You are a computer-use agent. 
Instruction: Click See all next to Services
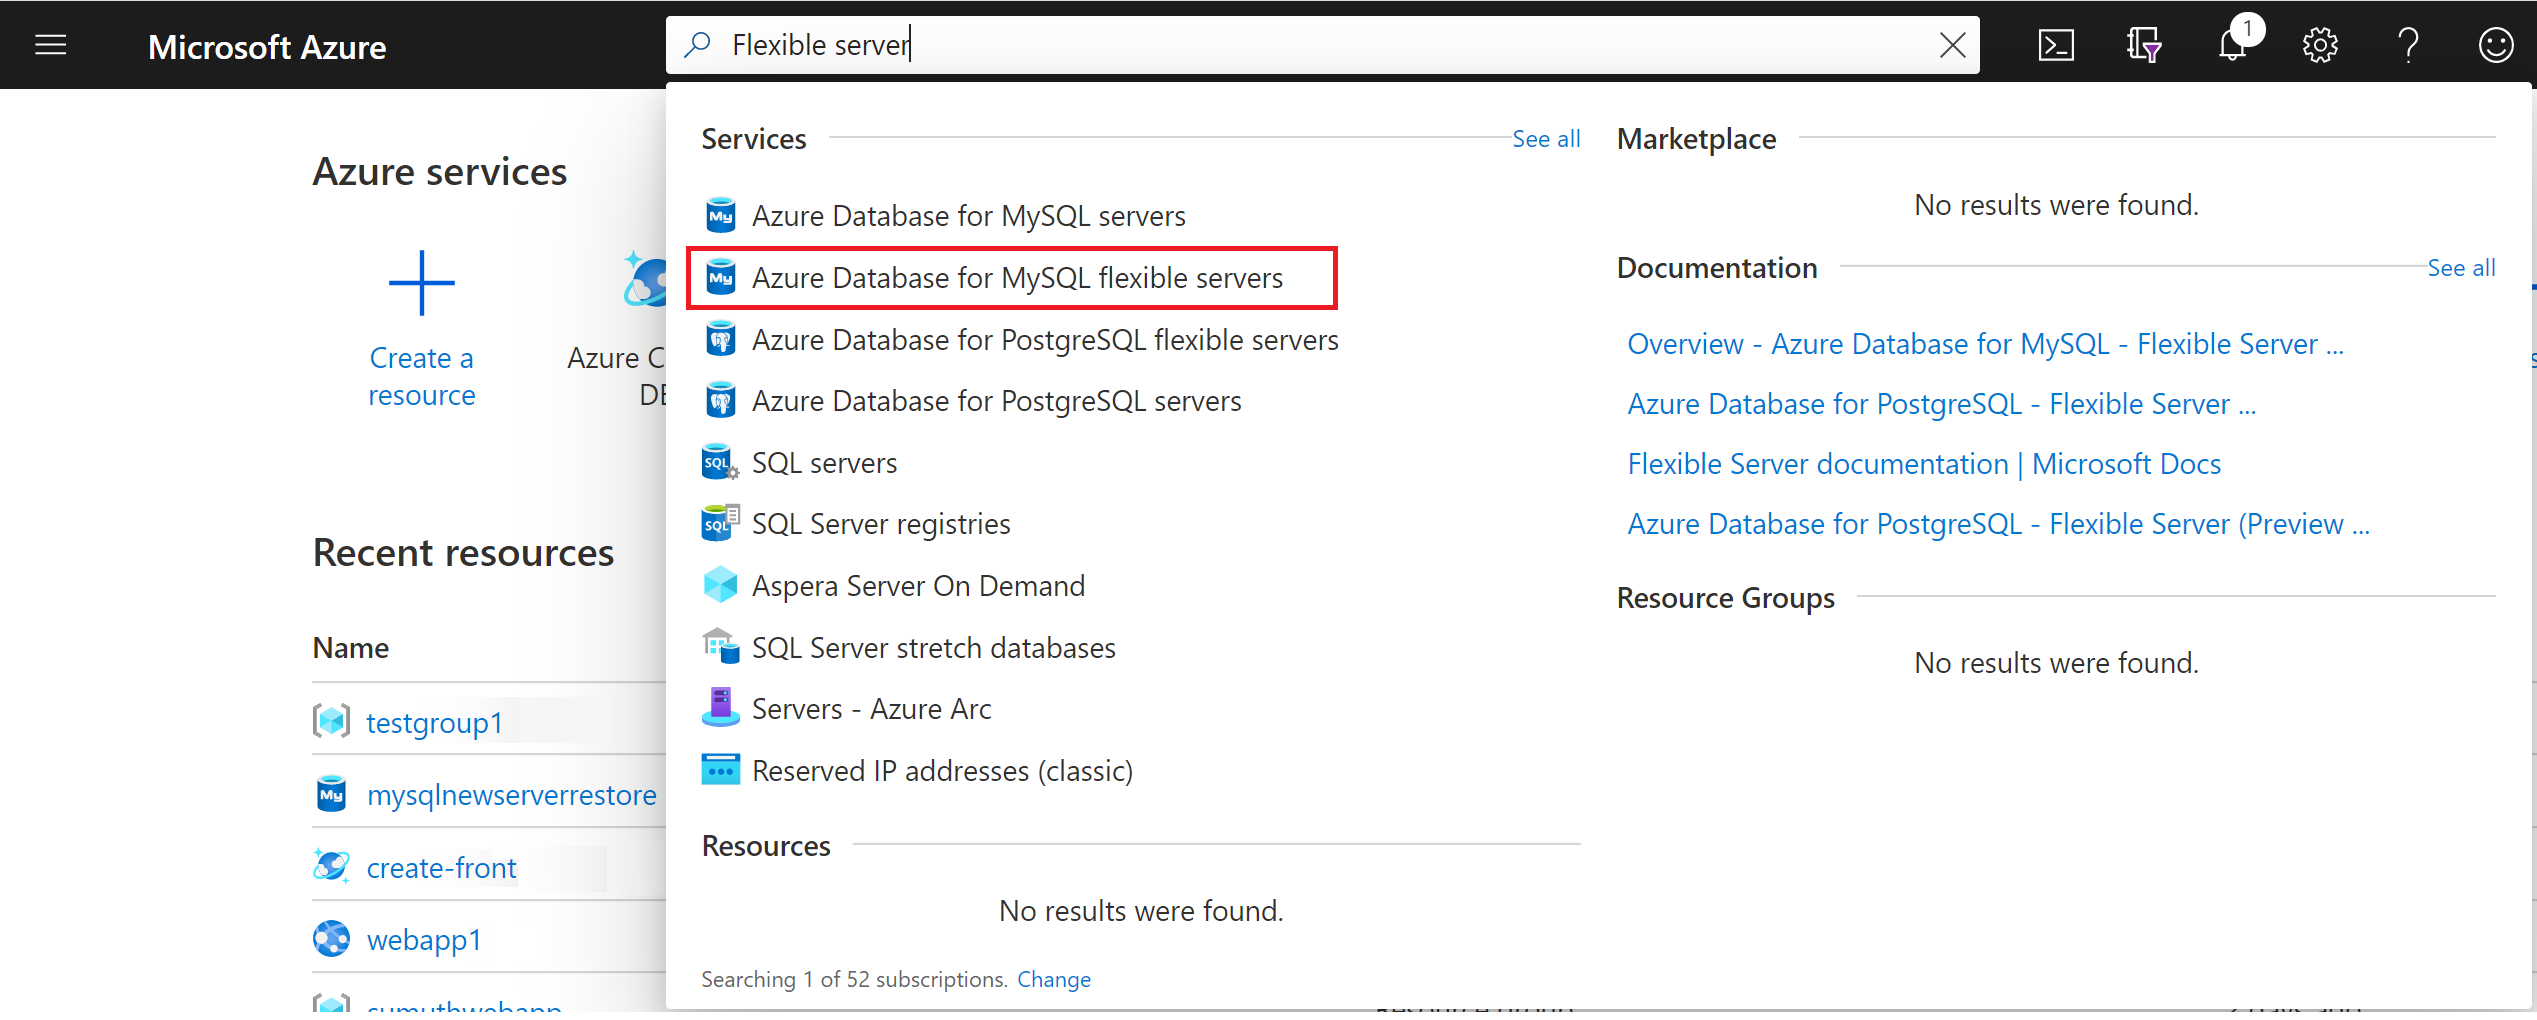(x=1545, y=139)
